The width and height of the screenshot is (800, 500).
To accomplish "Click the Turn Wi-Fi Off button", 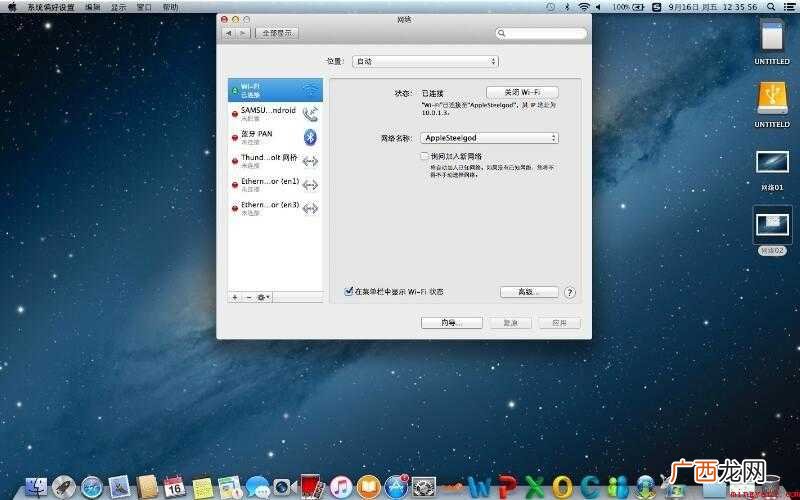I will (x=522, y=92).
